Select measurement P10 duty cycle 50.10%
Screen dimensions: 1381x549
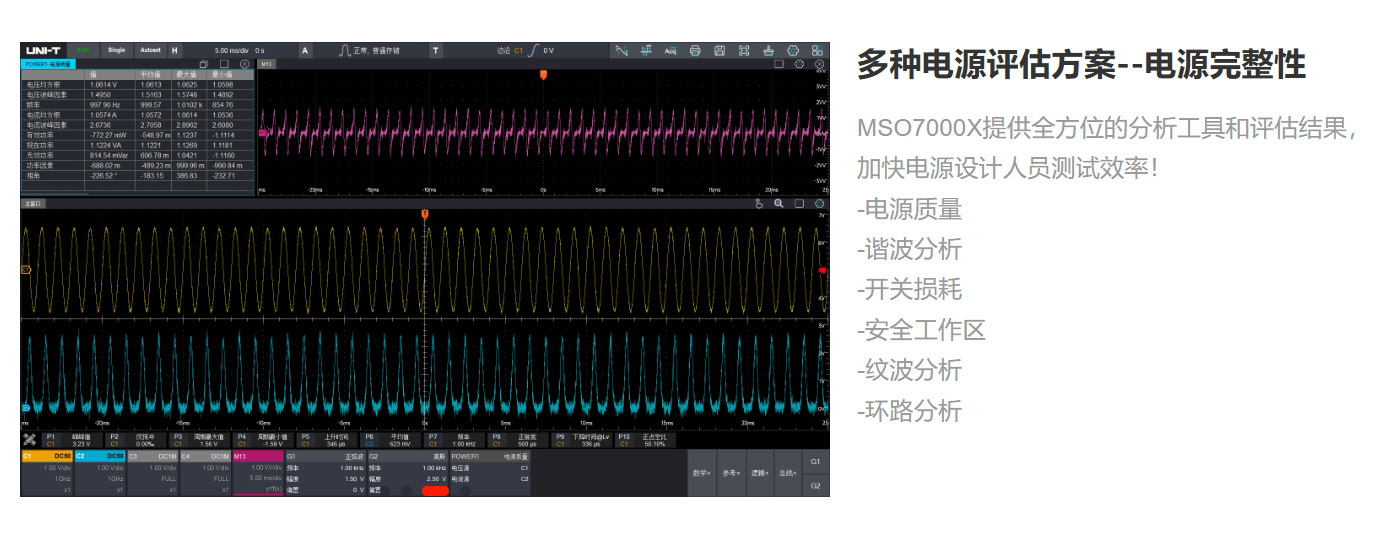646,440
